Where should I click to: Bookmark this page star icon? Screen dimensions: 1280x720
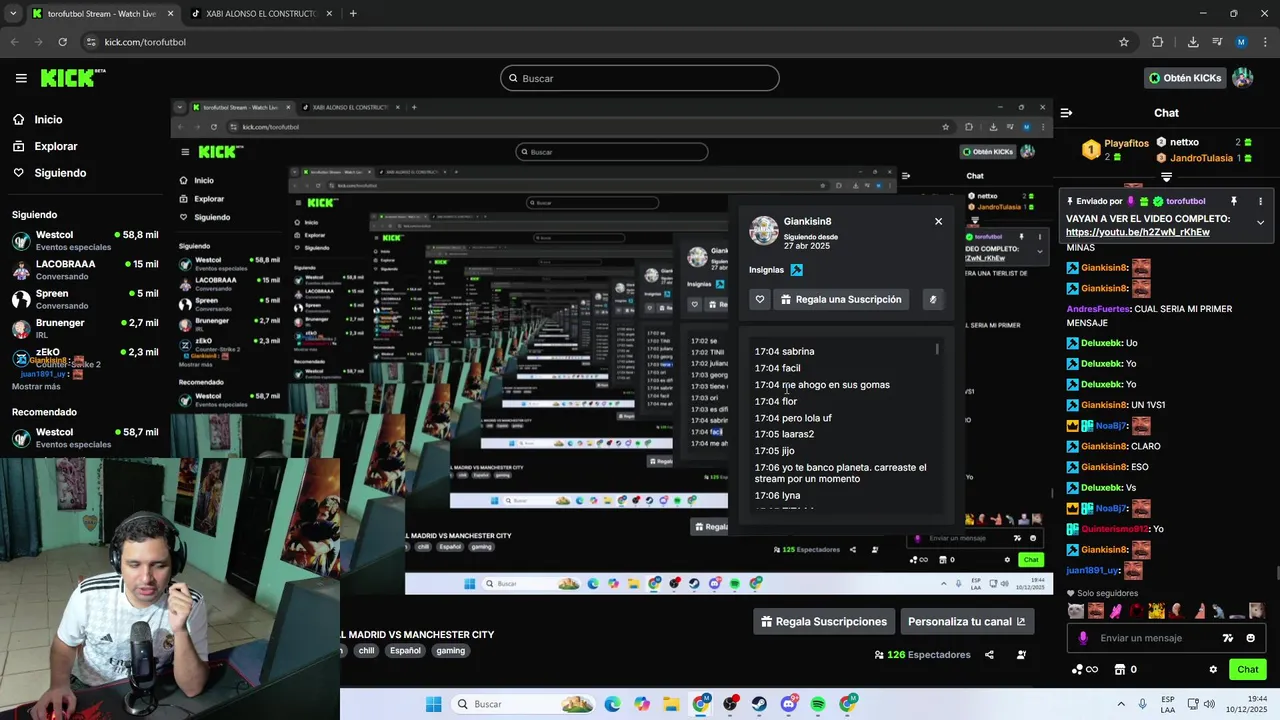[1124, 42]
